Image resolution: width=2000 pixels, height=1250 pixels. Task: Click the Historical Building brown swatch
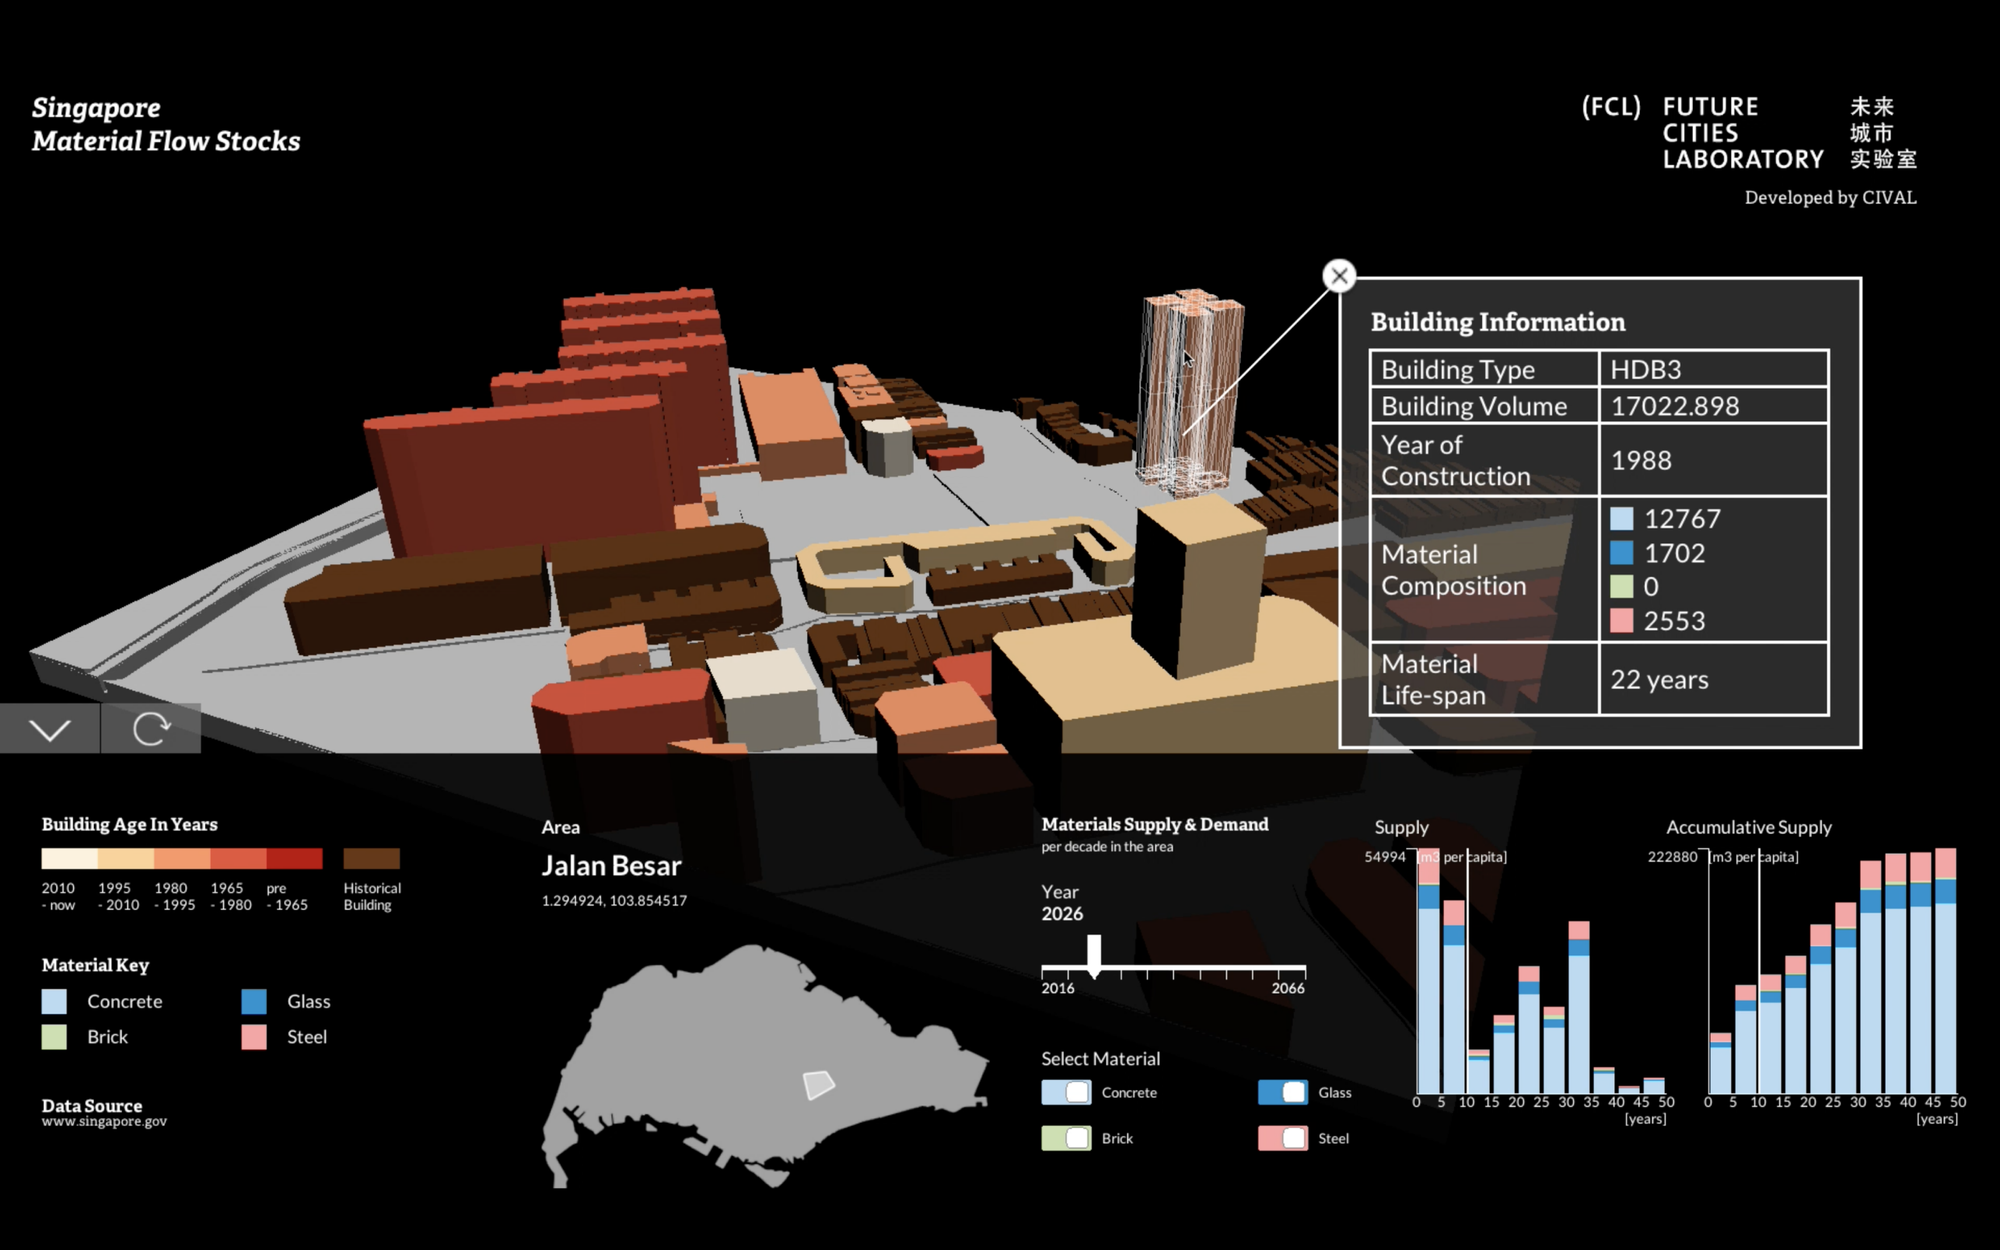(x=371, y=858)
